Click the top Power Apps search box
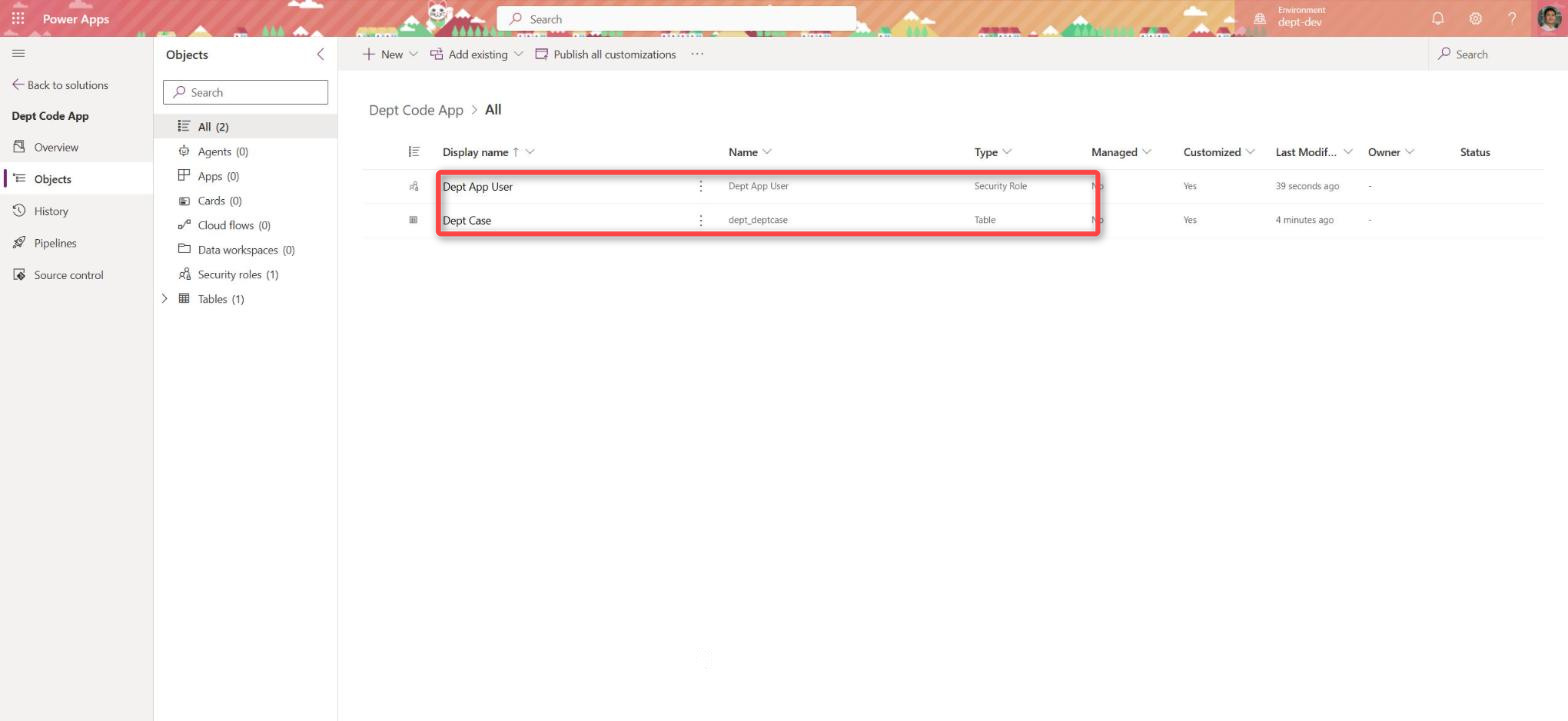Image resolution: width=1568 pixels, height=721 pixels. 677,19
